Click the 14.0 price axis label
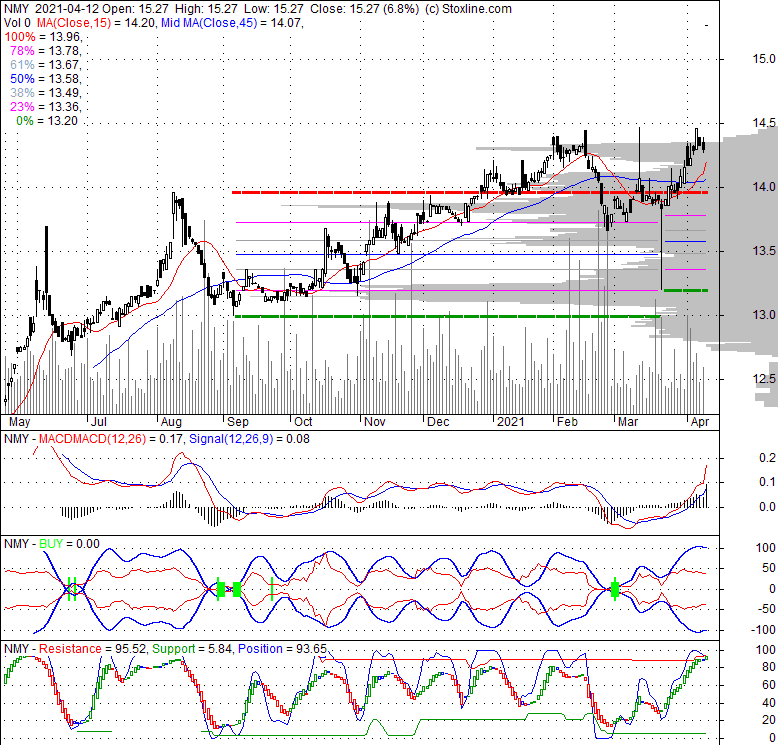 [x=764, y=187]
